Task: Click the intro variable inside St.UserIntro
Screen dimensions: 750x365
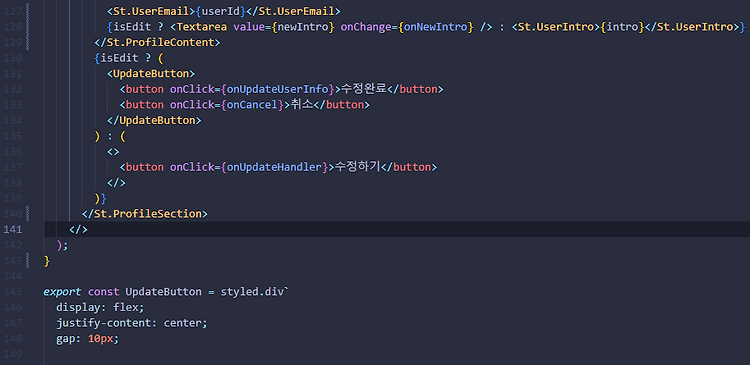Action: tap(622, 26)
